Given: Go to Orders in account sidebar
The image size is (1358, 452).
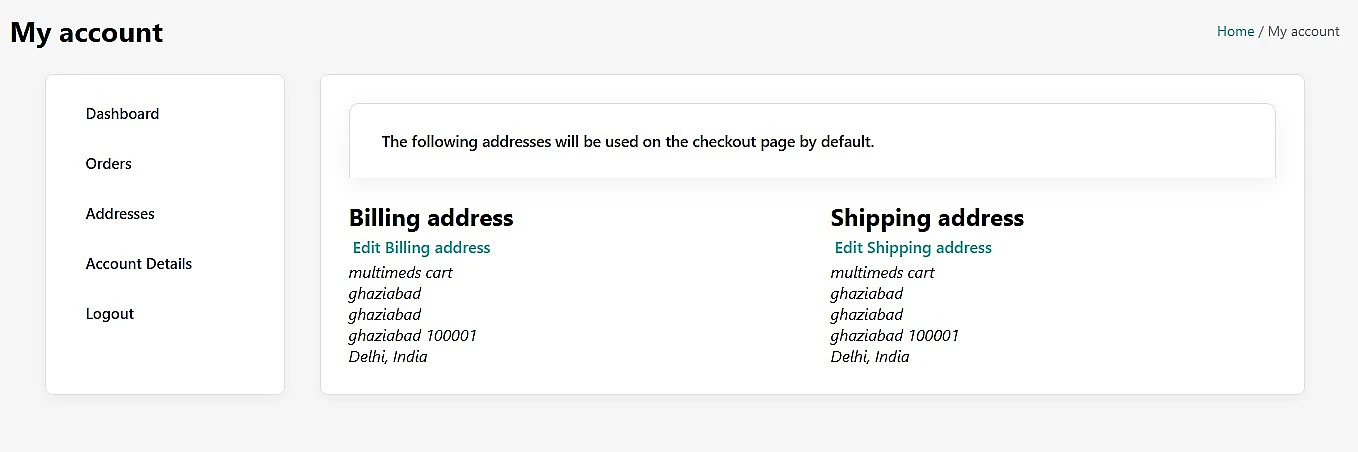Looking at the screenshot, I should click(x=108, y=164).
